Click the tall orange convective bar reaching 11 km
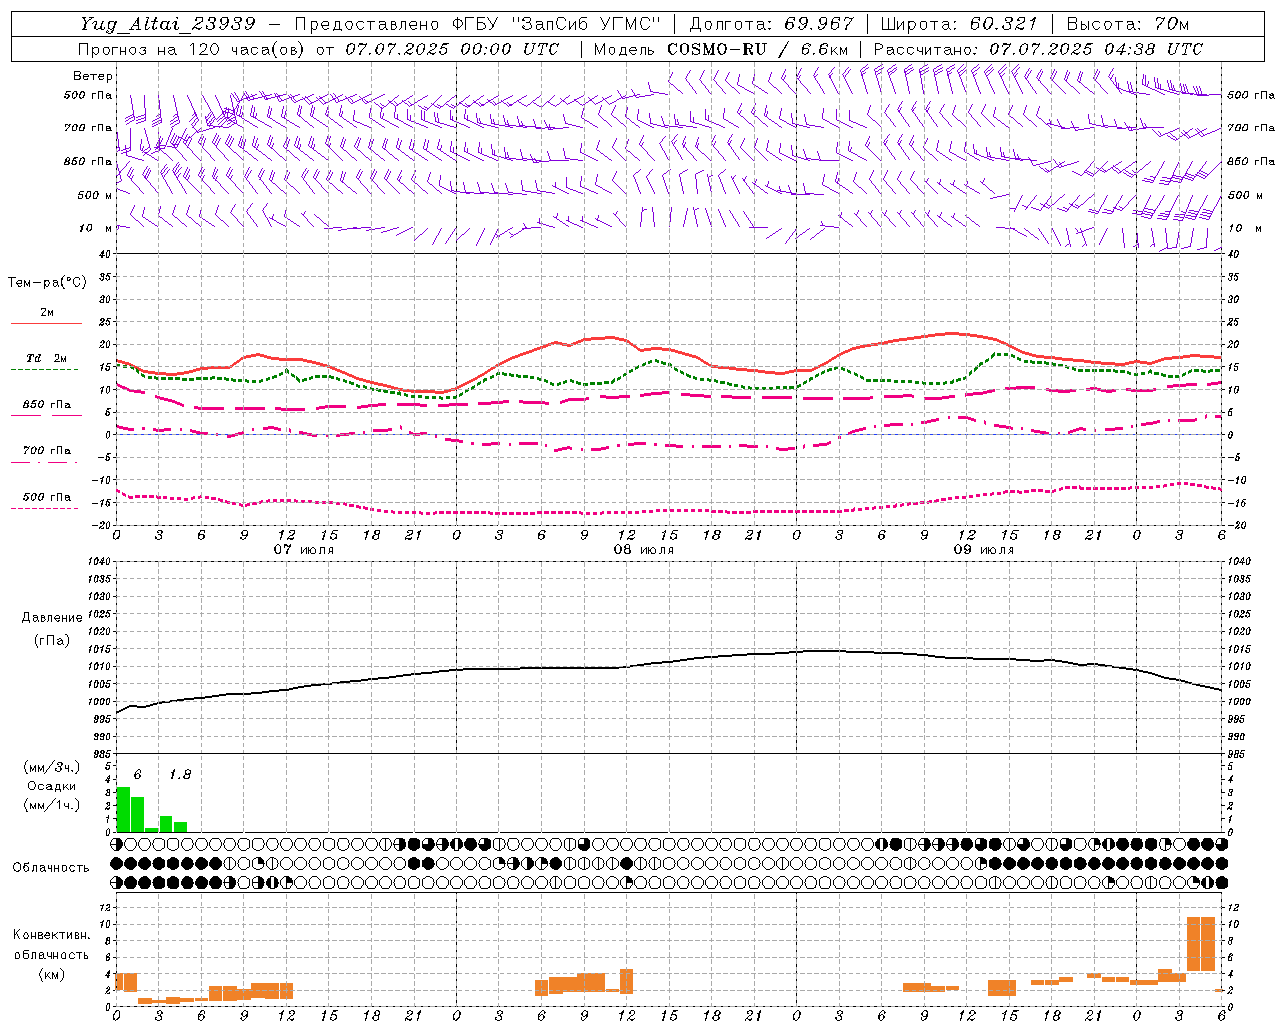 click(x=1201, y=944)
